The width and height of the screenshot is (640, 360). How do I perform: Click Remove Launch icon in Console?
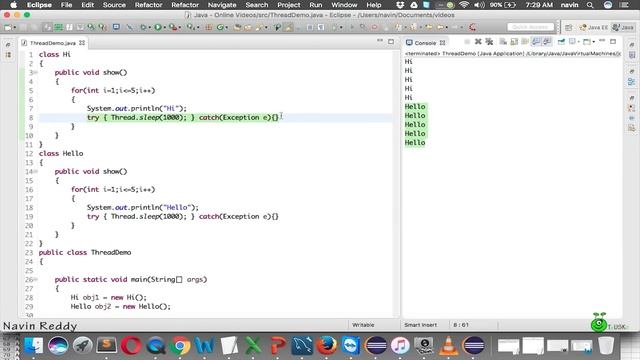pos(478,42)
